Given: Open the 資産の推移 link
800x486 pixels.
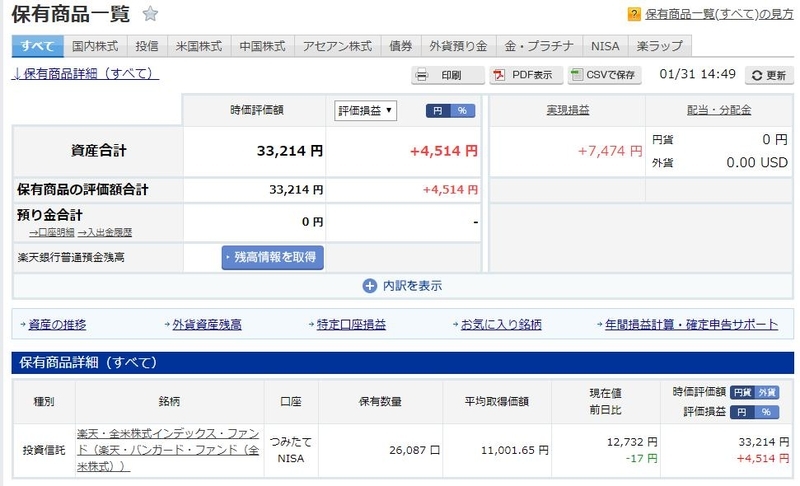Looking at the screenshot, I should pos(57,325).
